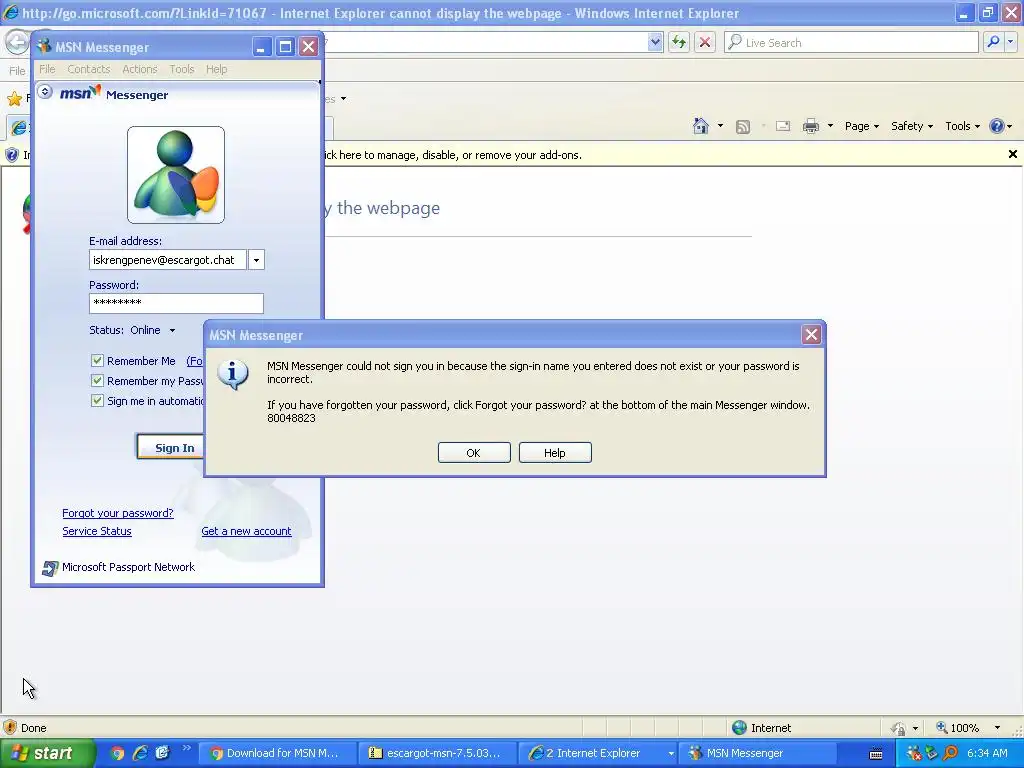Viewport: 1024px width, 768px height.
Task: Click the blue Help question mark icon
Action: pyautogui.click(x=997, y=126)
